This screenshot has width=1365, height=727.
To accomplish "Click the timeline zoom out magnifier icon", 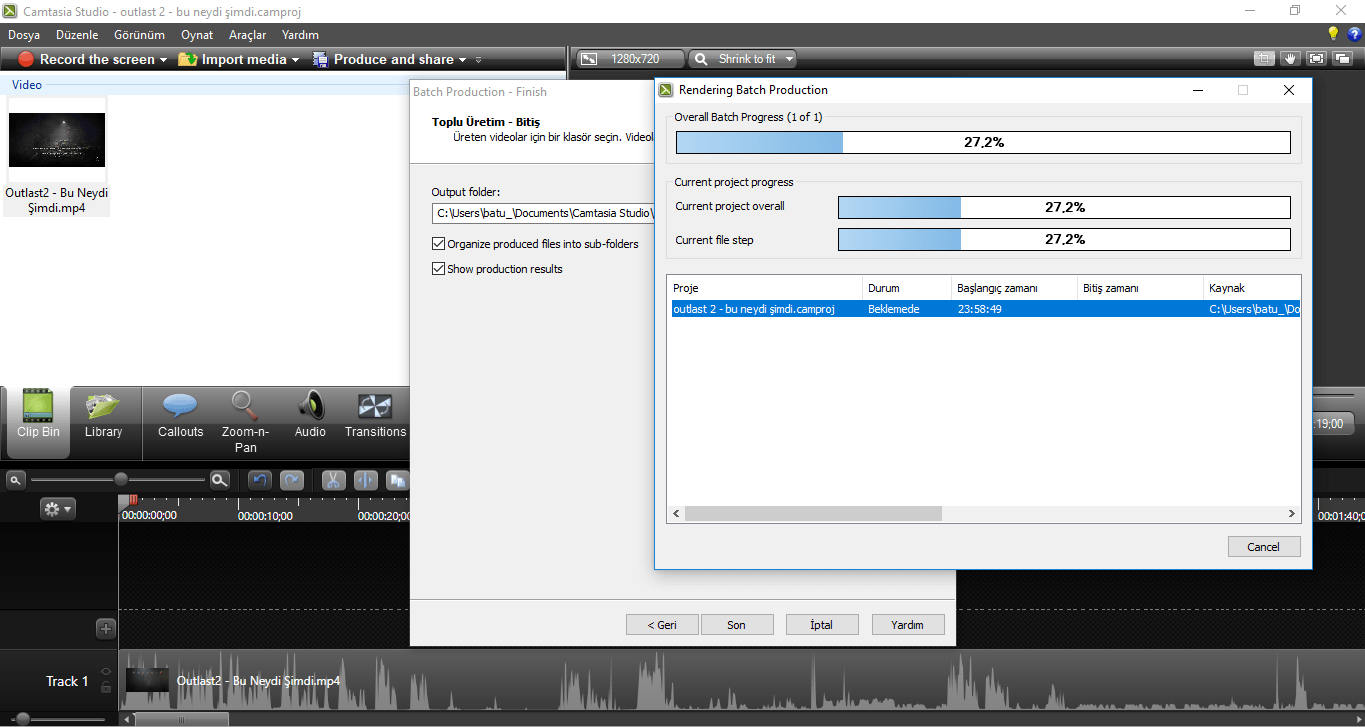I will pos(16,480).
